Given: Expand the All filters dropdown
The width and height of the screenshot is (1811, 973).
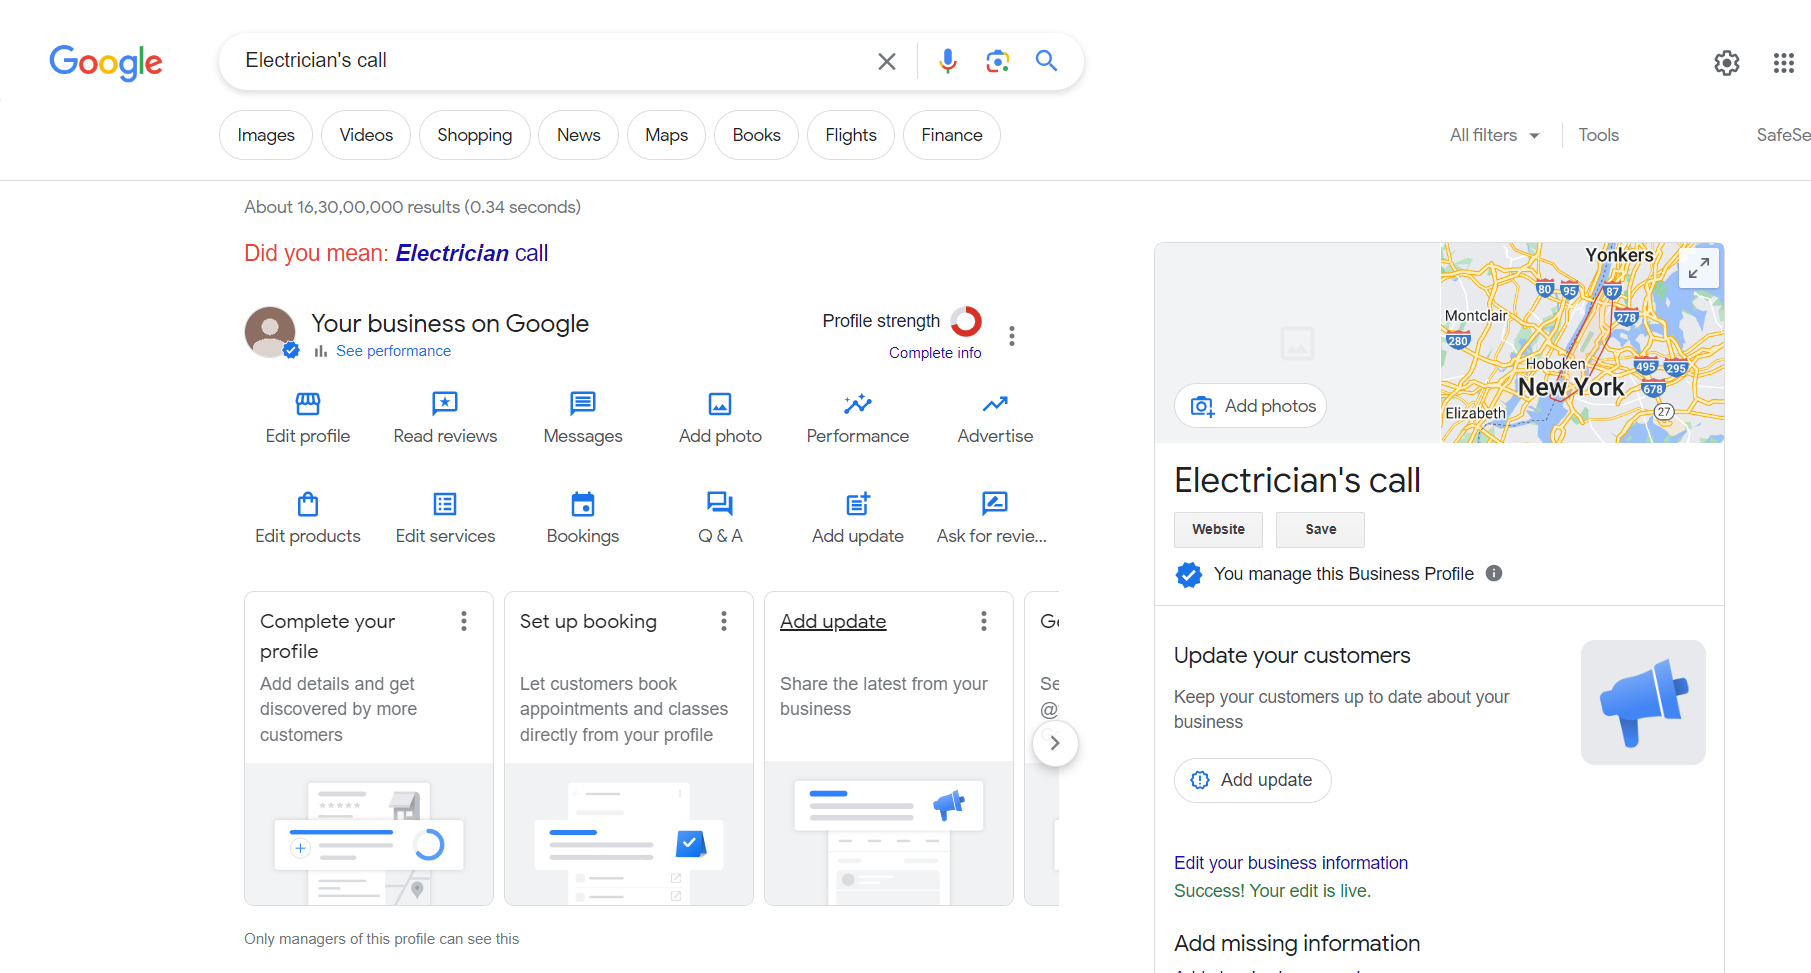Looking at the screenshot, I should point(1494,135).
